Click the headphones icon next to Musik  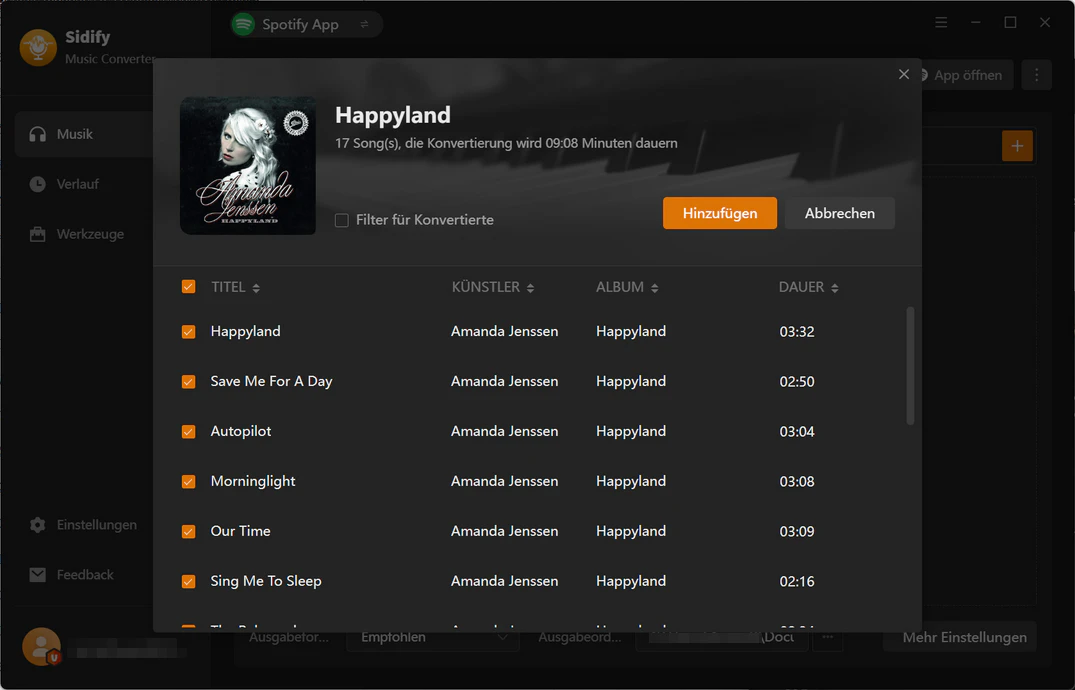click(38, 134)
